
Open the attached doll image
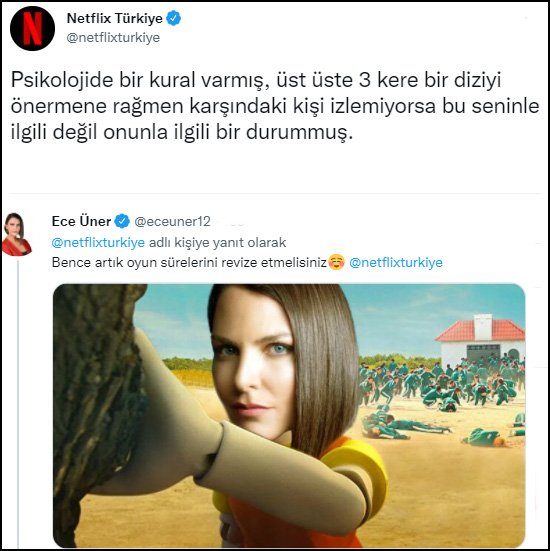289,415
